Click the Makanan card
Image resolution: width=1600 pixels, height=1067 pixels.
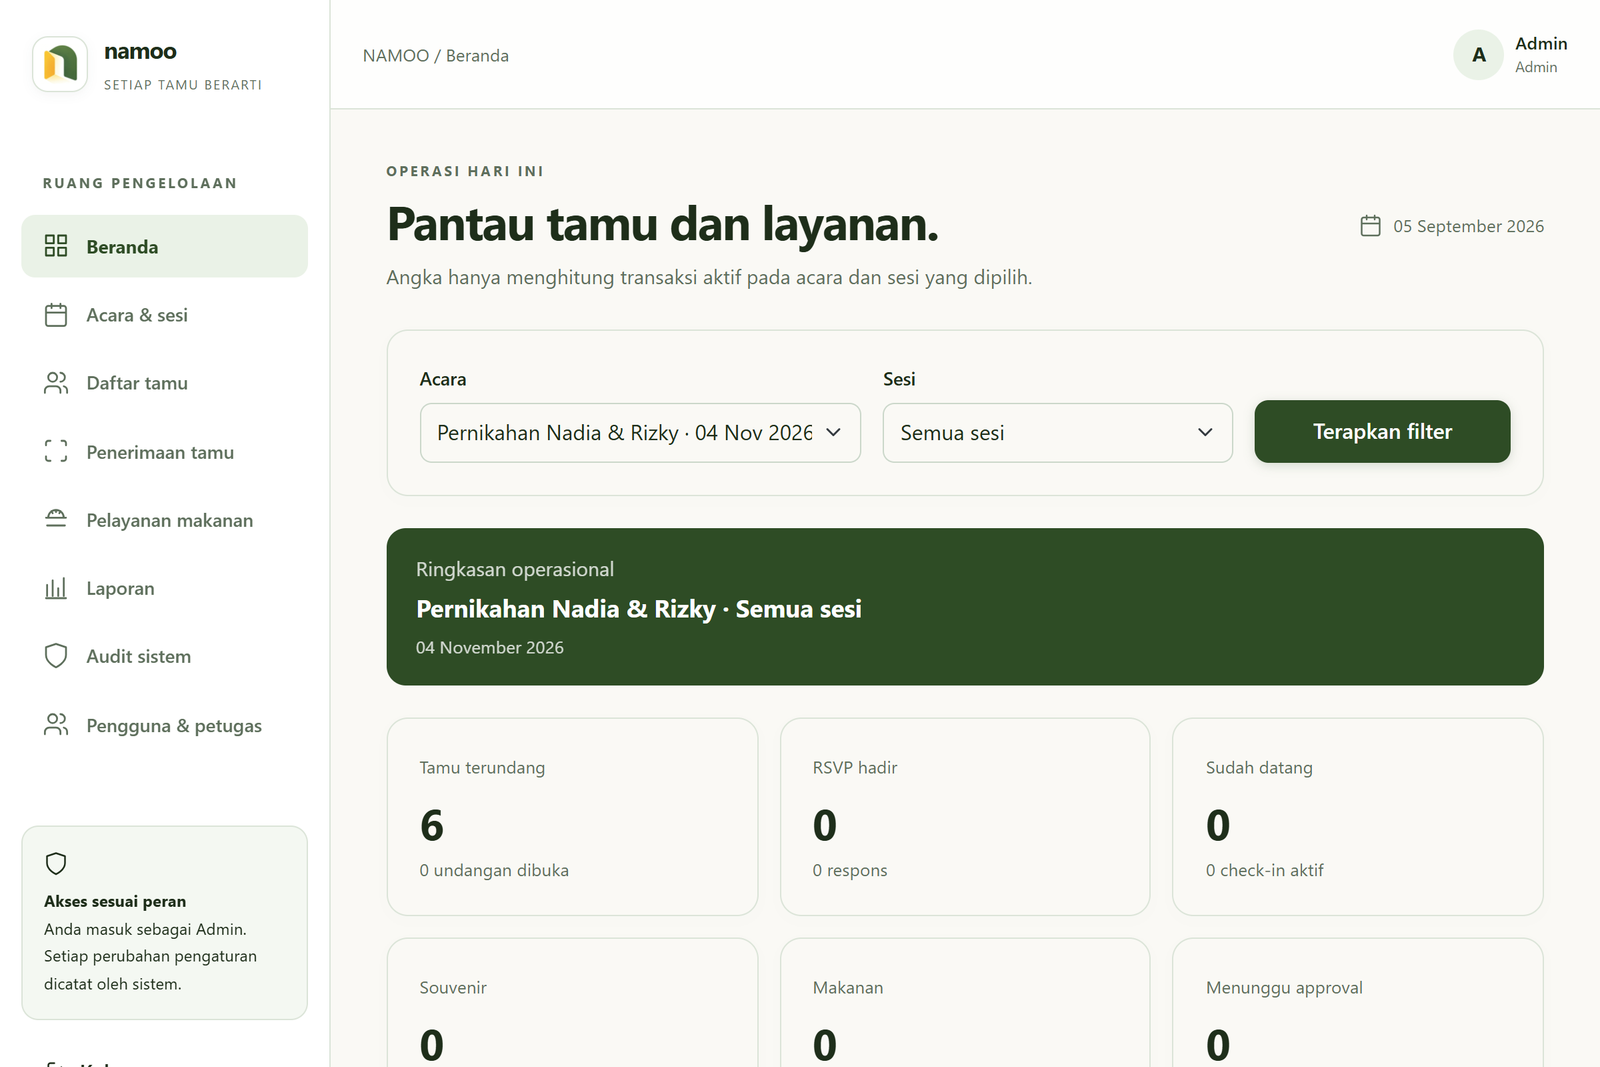coord(965,1002)
